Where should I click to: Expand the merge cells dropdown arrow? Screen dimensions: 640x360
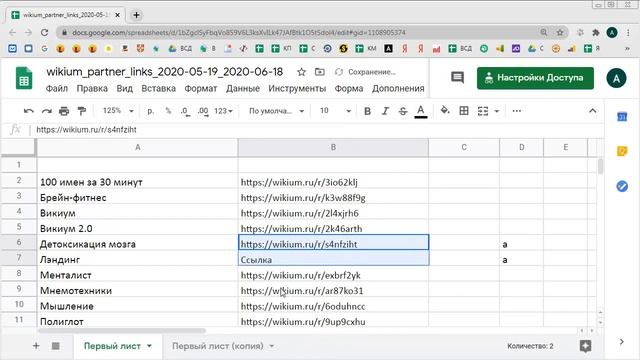pos(497,111)
